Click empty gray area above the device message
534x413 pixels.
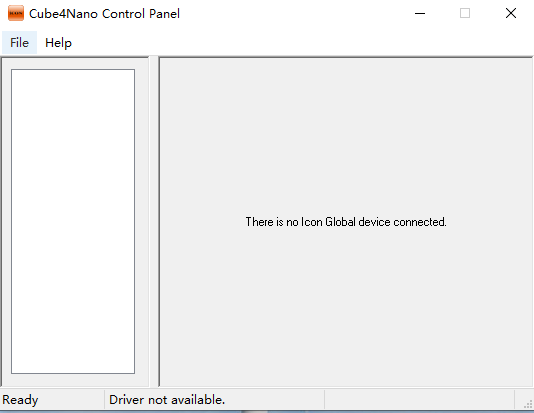coord(346,136)
